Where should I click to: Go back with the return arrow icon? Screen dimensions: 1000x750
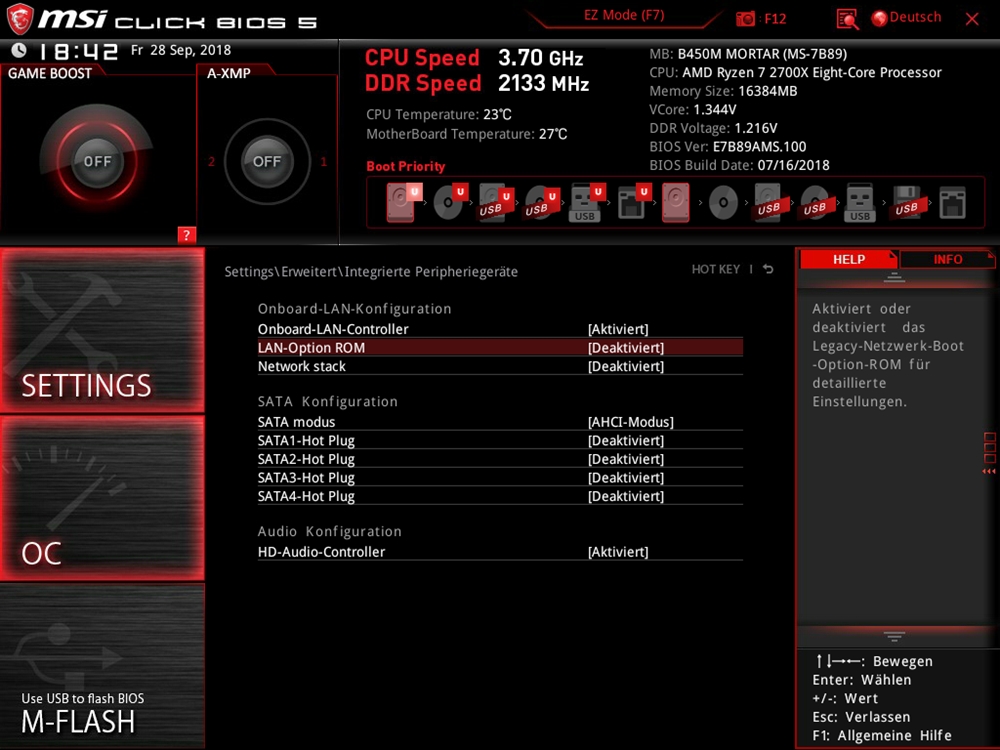(x=768, y=269)
